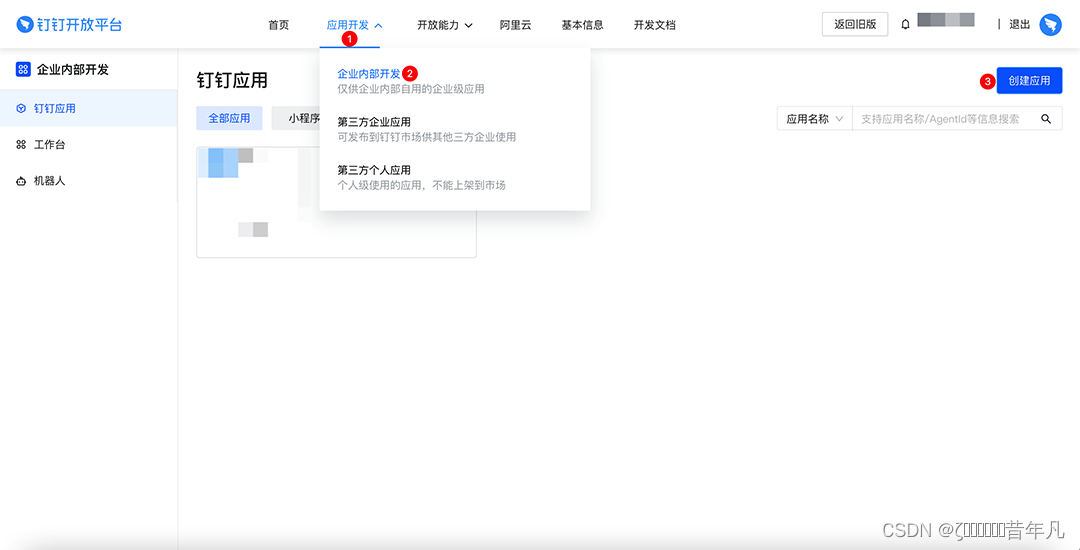The image size is (1080, 550).
Task: Click the 企业内部开发 sidebar header icon
Action: (x=23, y=70)
